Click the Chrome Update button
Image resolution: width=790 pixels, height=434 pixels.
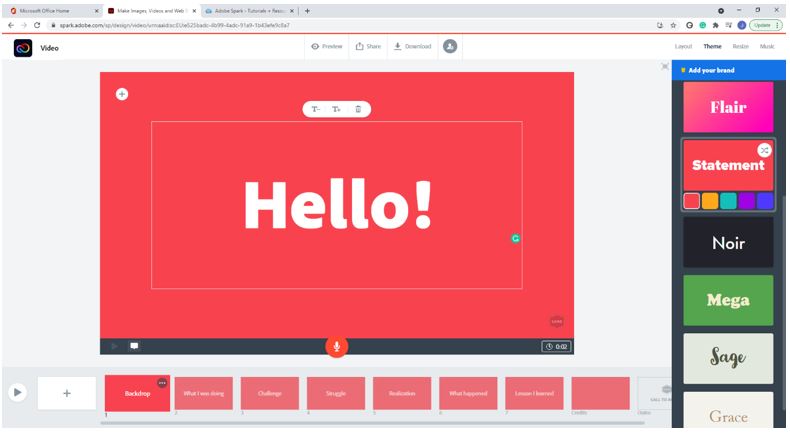[x=765, y=25]
